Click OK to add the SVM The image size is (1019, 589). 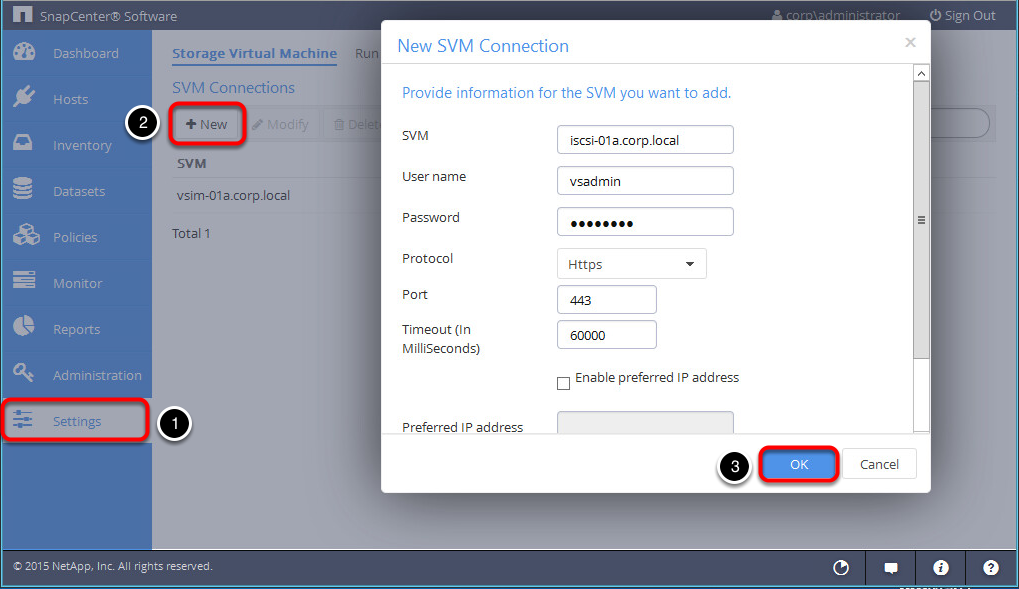pyautogui.click(x=799, y=464)
